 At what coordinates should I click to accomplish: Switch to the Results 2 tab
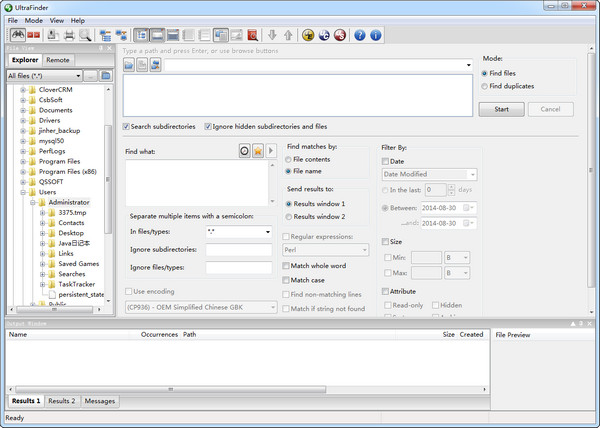tap(62, 401)
